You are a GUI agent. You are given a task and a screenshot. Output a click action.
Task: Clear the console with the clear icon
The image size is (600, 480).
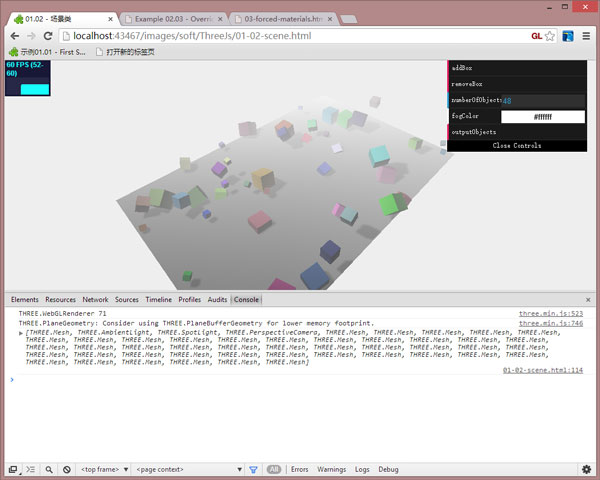[x=66, y=469]
